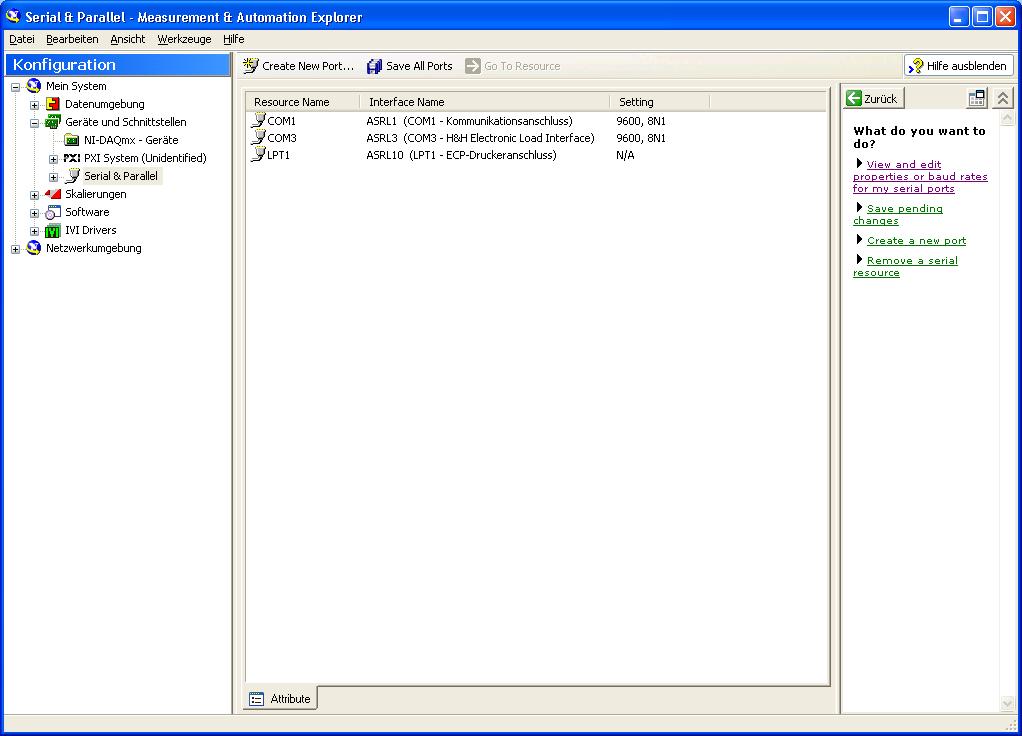Screen dimensions: 1022x736
Task: Open the 'Save pending changes' link
Action: 898,214
